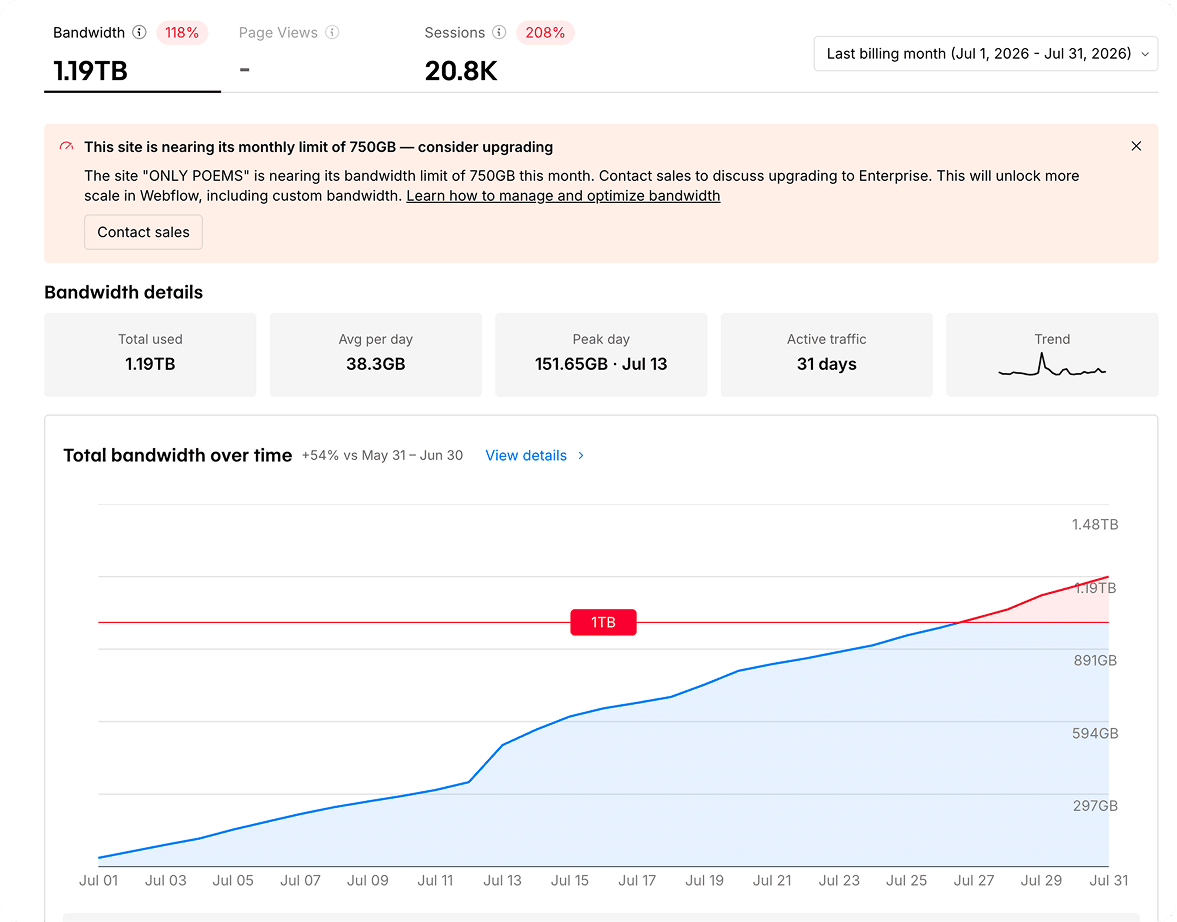Image resolution: width=1177 pixels, height=922 pixels.
Task: Click the Bandwidth info icon
Action: point(139,32)
